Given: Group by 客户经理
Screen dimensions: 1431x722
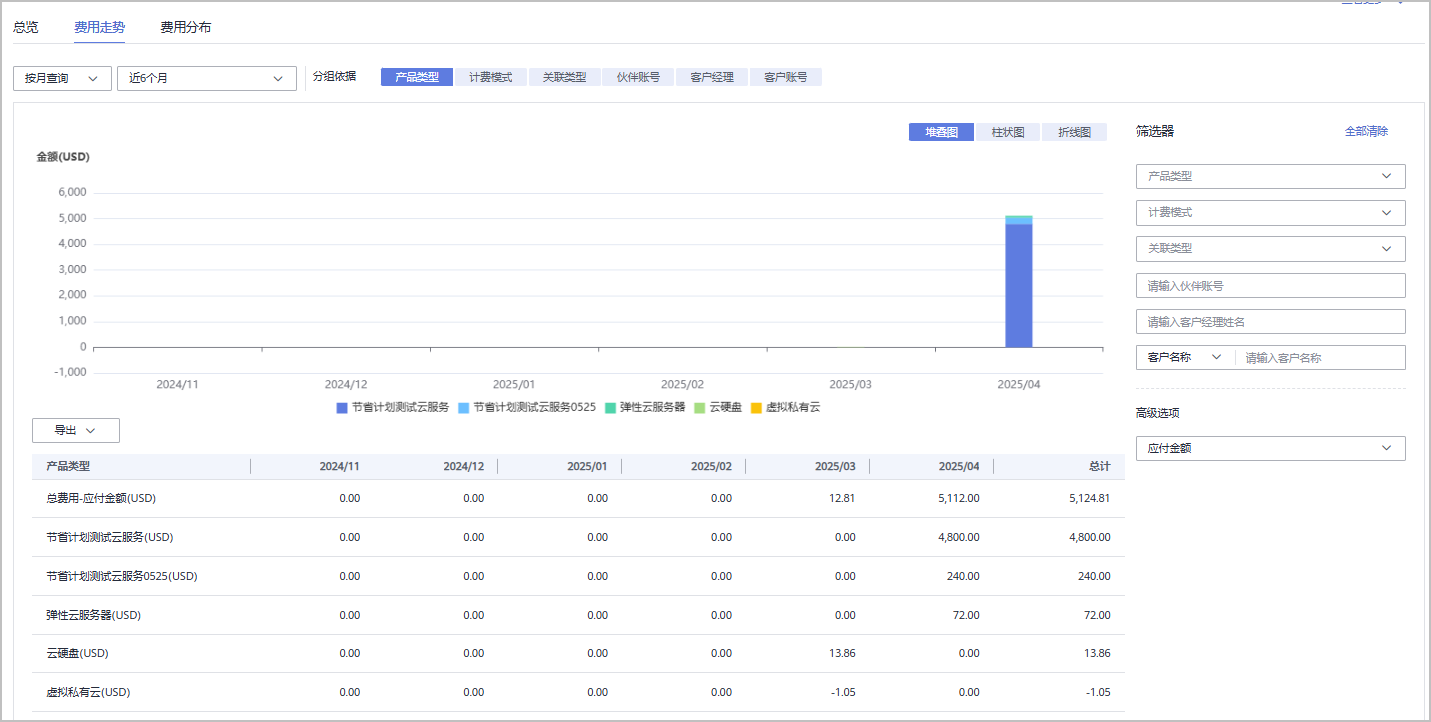Looking at the screenshot, I should click(712, 77).
